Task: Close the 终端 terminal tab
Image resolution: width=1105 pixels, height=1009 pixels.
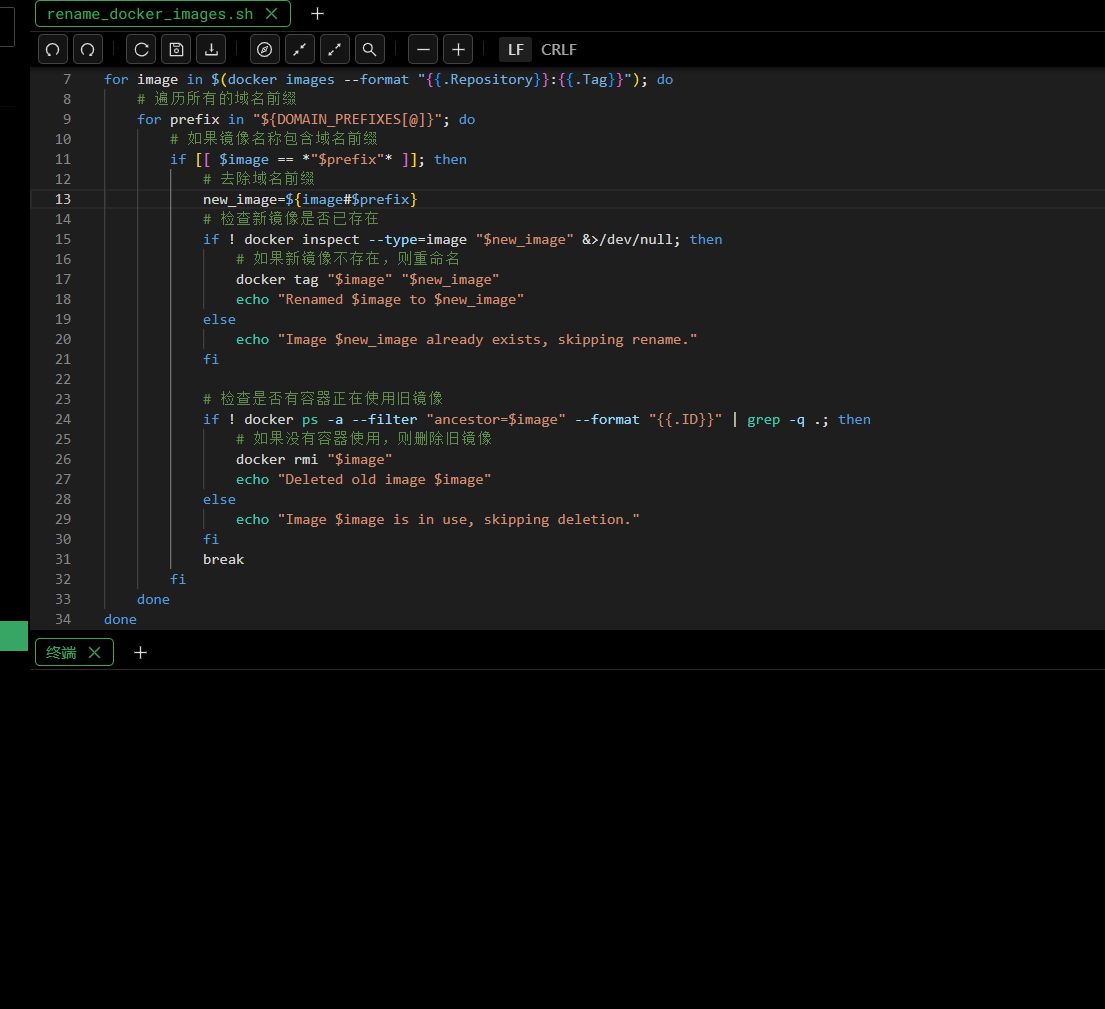Action: tap(94, 652)
